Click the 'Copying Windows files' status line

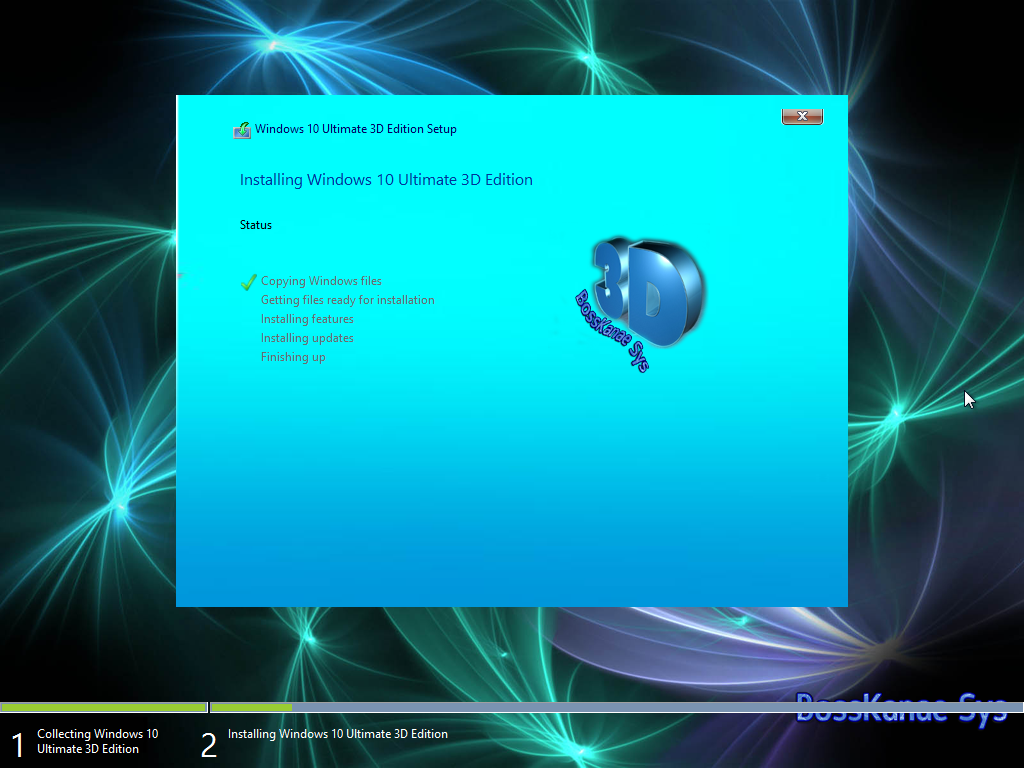point(321,281)
